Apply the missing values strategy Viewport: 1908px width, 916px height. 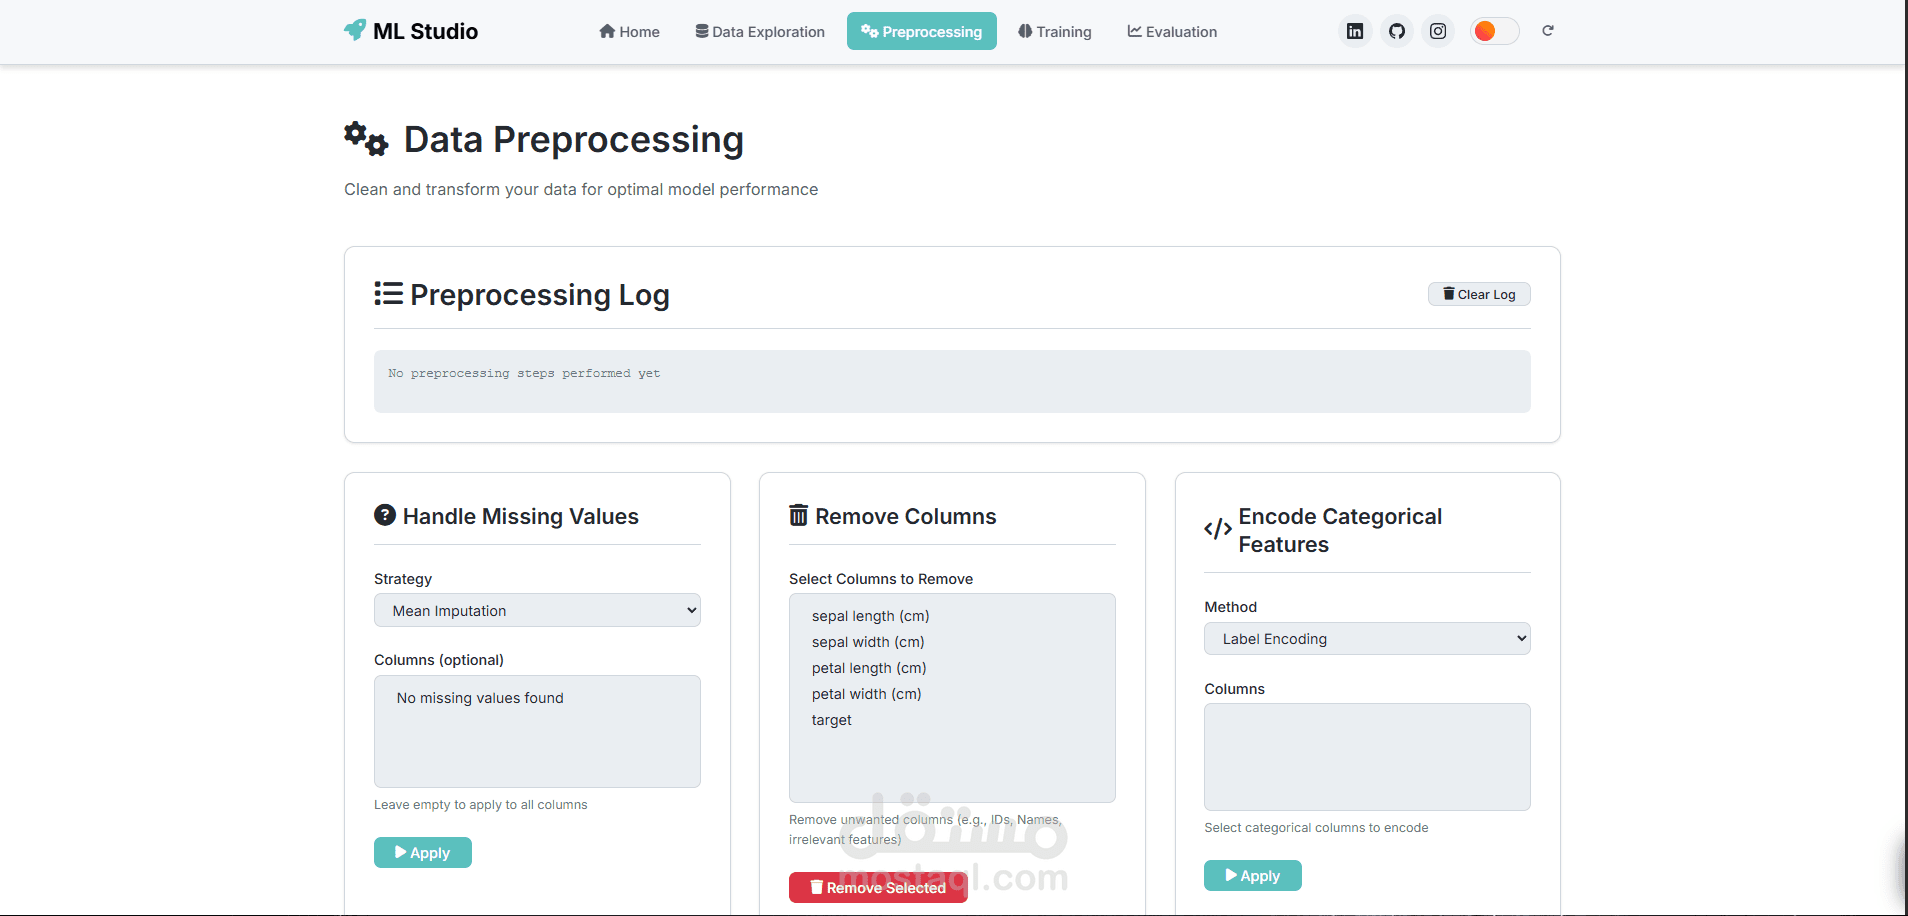tap(422, 853)
